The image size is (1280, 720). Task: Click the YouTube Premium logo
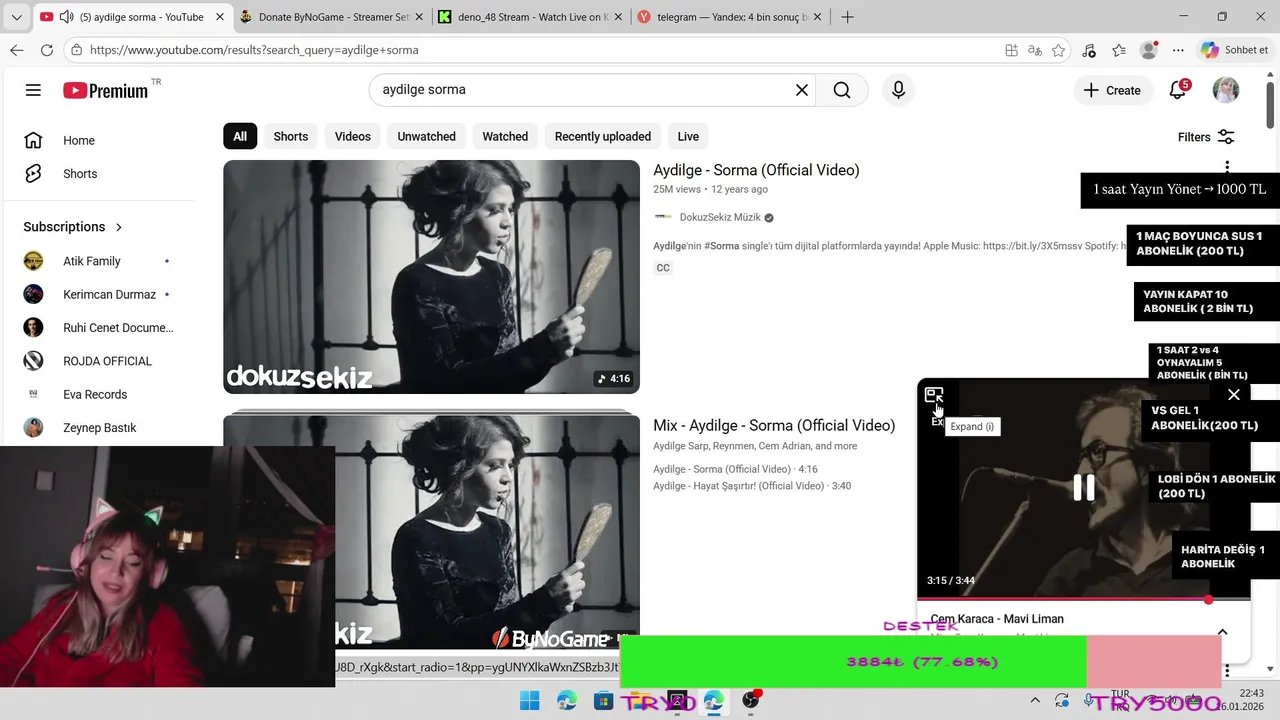106,90
